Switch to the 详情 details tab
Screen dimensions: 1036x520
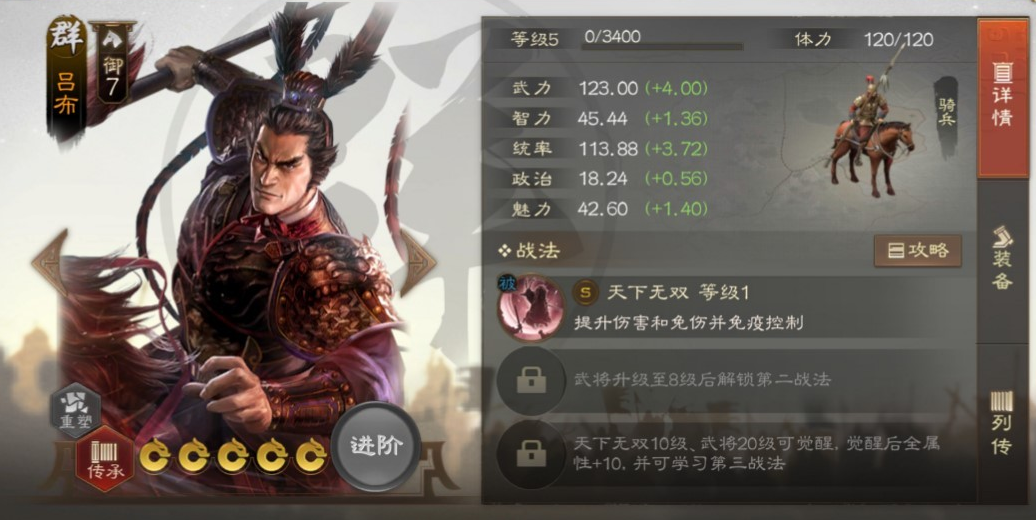[1002, 98]
